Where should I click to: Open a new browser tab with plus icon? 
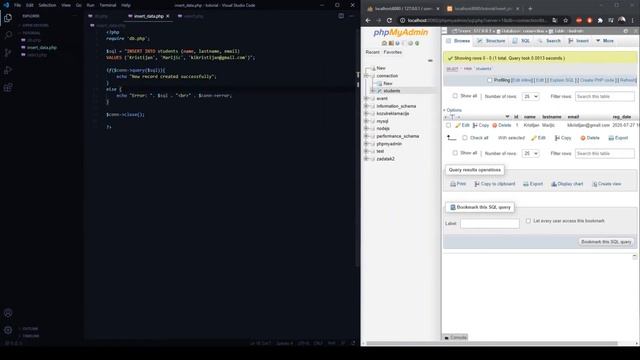pos(530,9)
